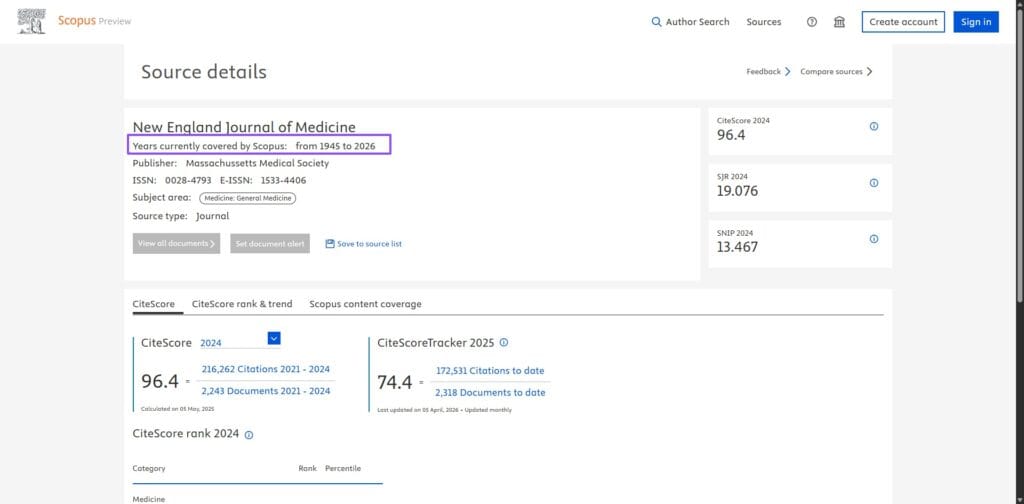Click the years covered from 1945 to 2026 text
Image resolution: width=1024 pixels, height=504 pixels.
[336, 146]
